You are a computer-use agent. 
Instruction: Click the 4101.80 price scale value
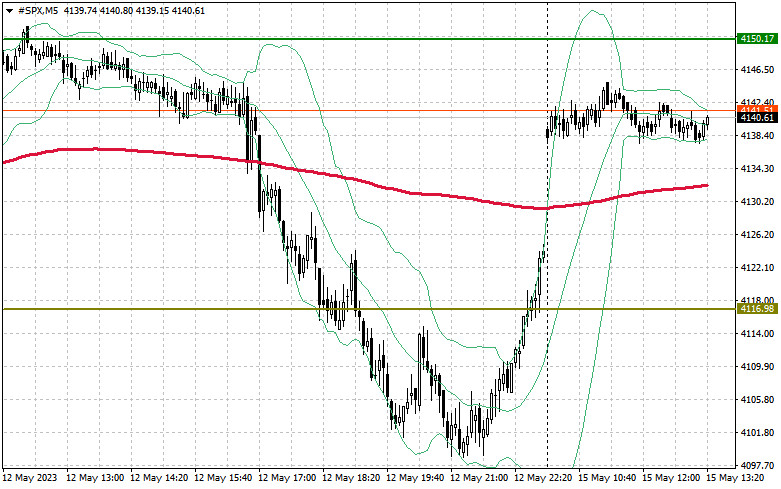tap(758, 433)
